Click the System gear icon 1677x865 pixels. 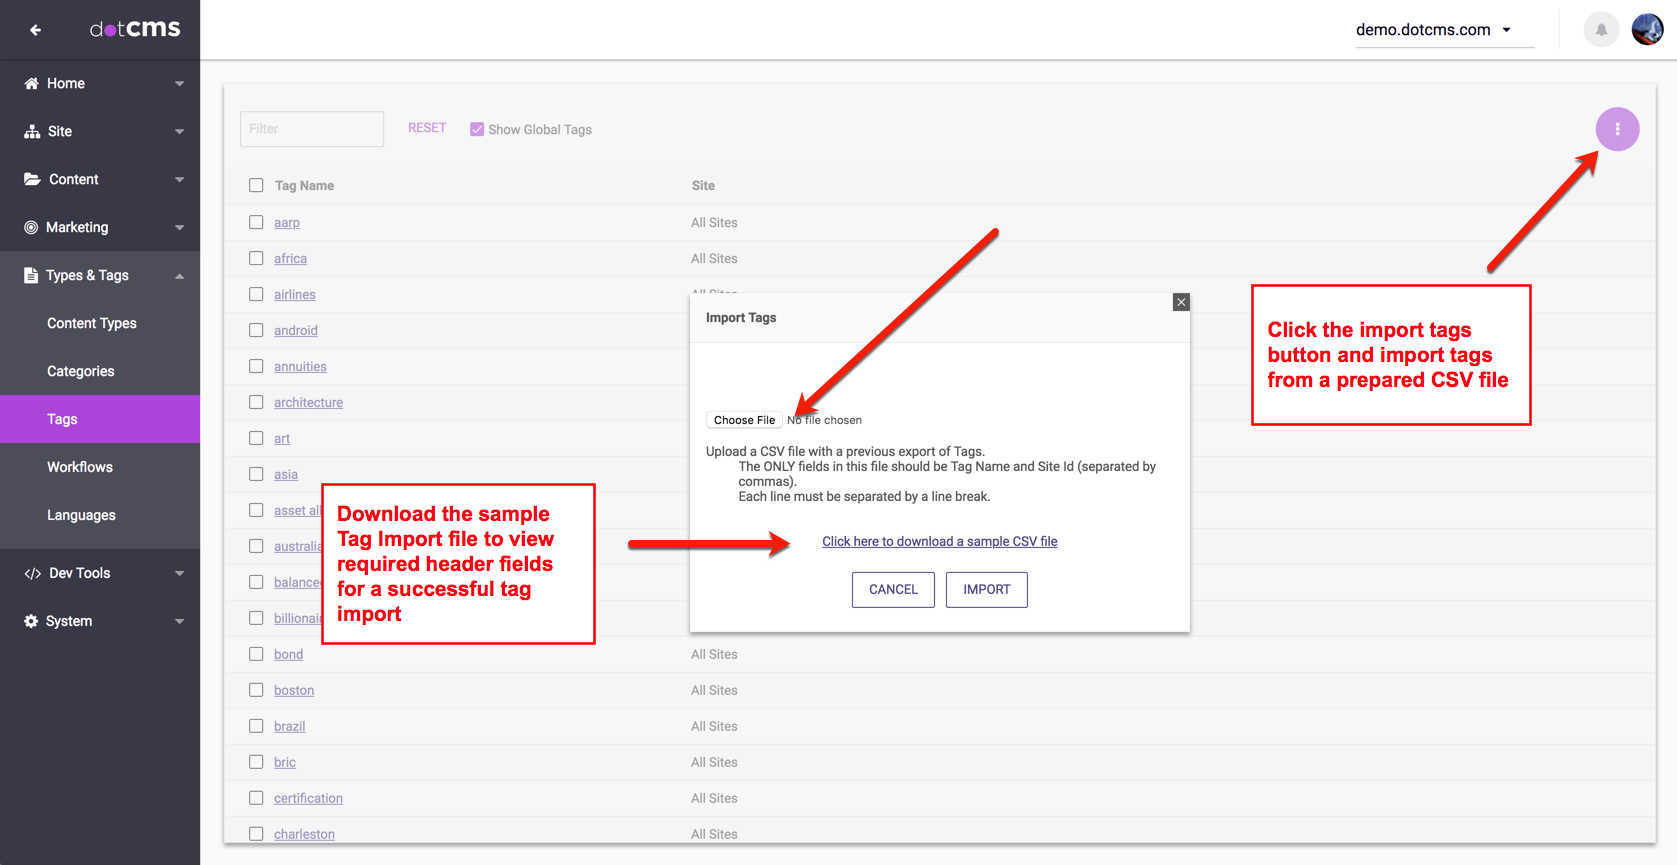coord(31,621)
